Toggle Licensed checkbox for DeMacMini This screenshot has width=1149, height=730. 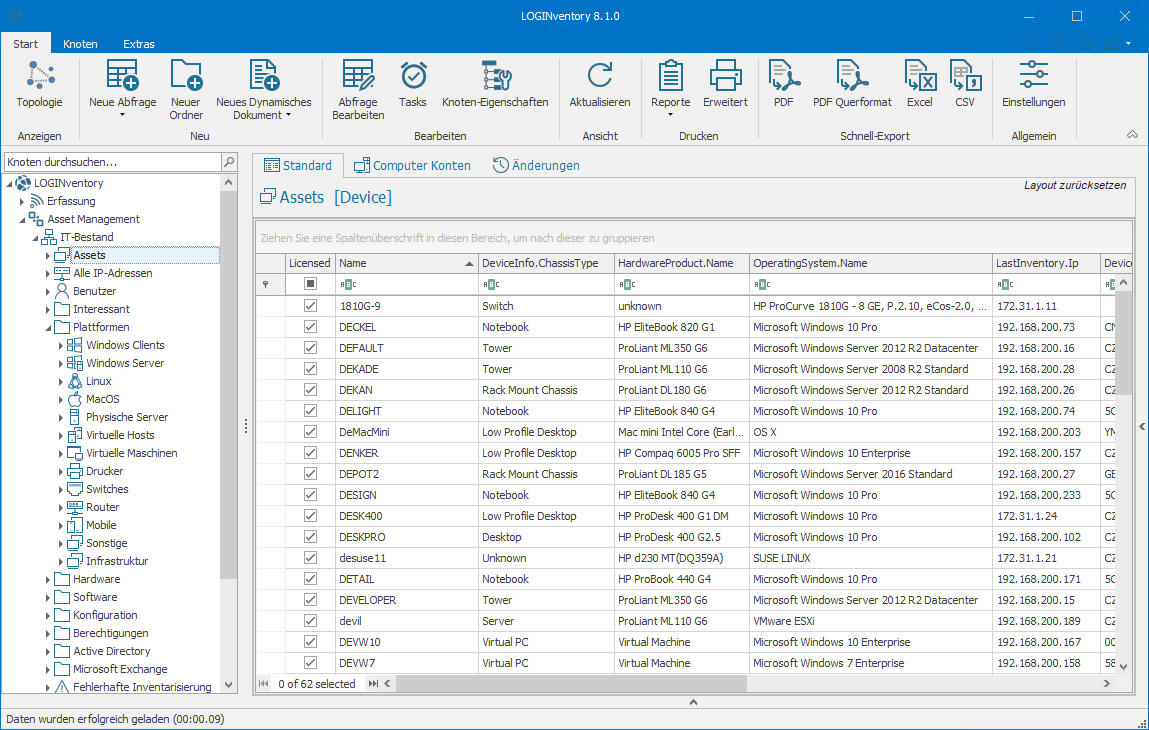coord(311,432)
